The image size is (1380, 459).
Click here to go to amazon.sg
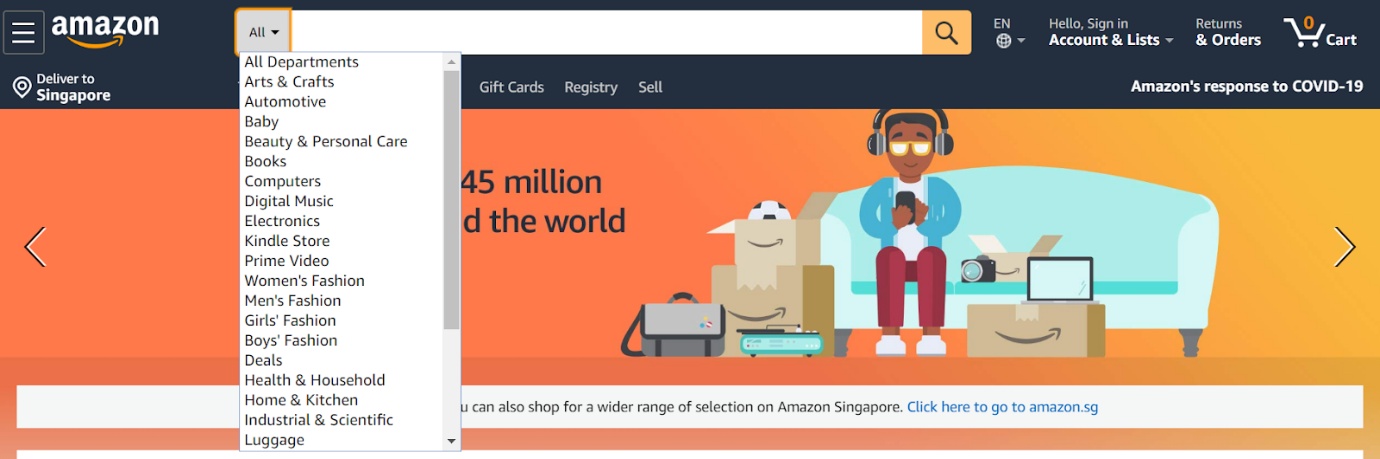point(1002,407)
